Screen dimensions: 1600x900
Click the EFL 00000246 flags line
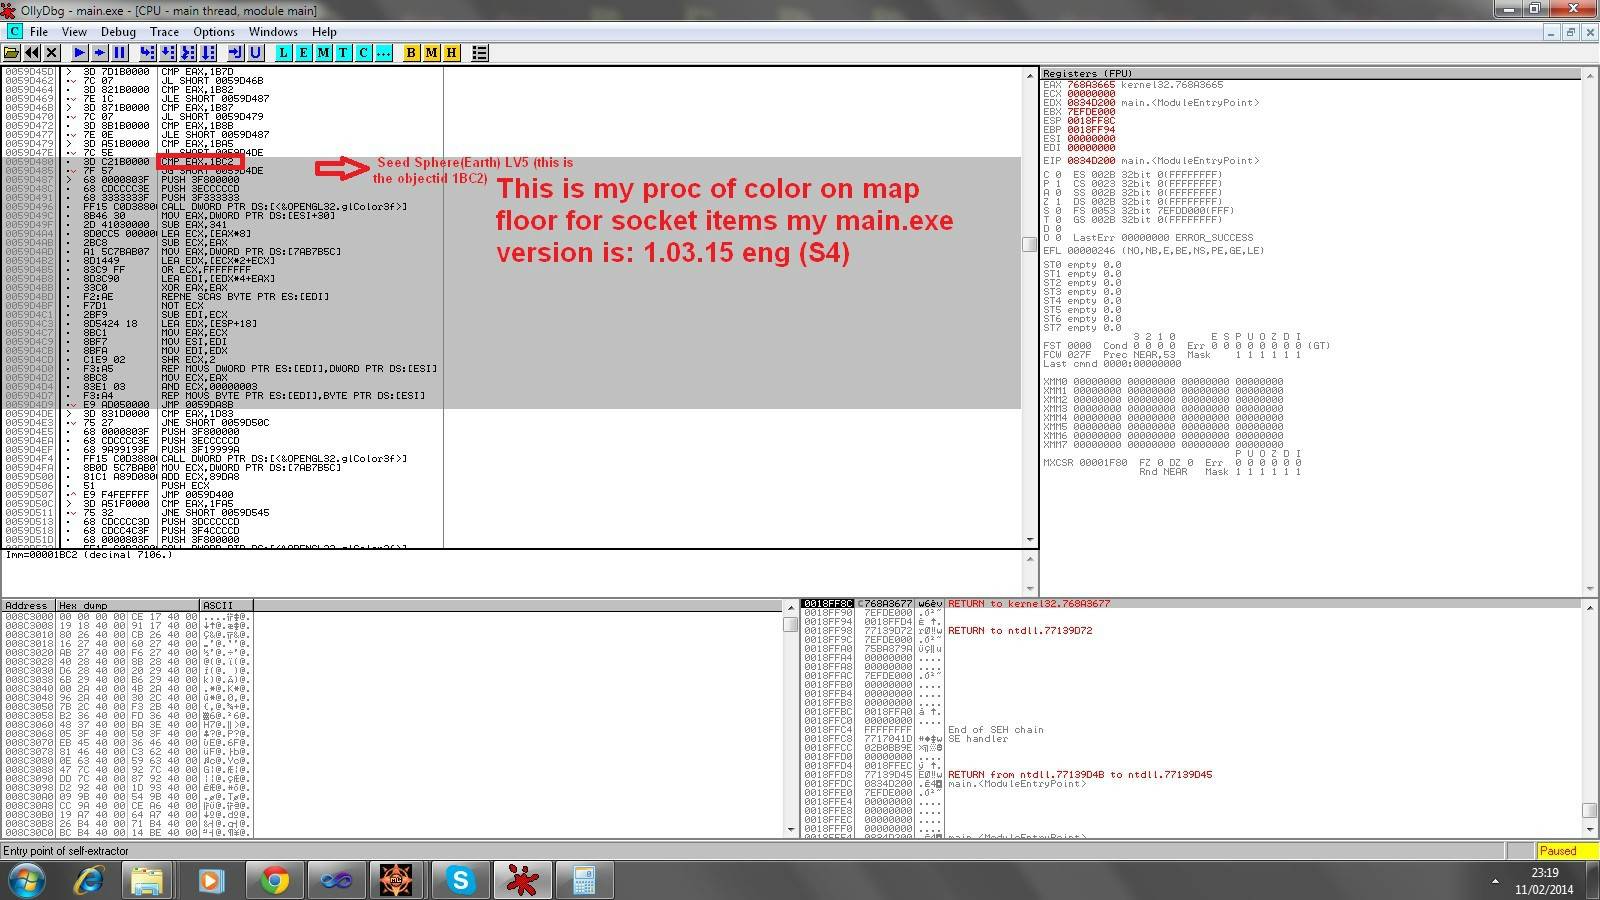coord(1153,251)
